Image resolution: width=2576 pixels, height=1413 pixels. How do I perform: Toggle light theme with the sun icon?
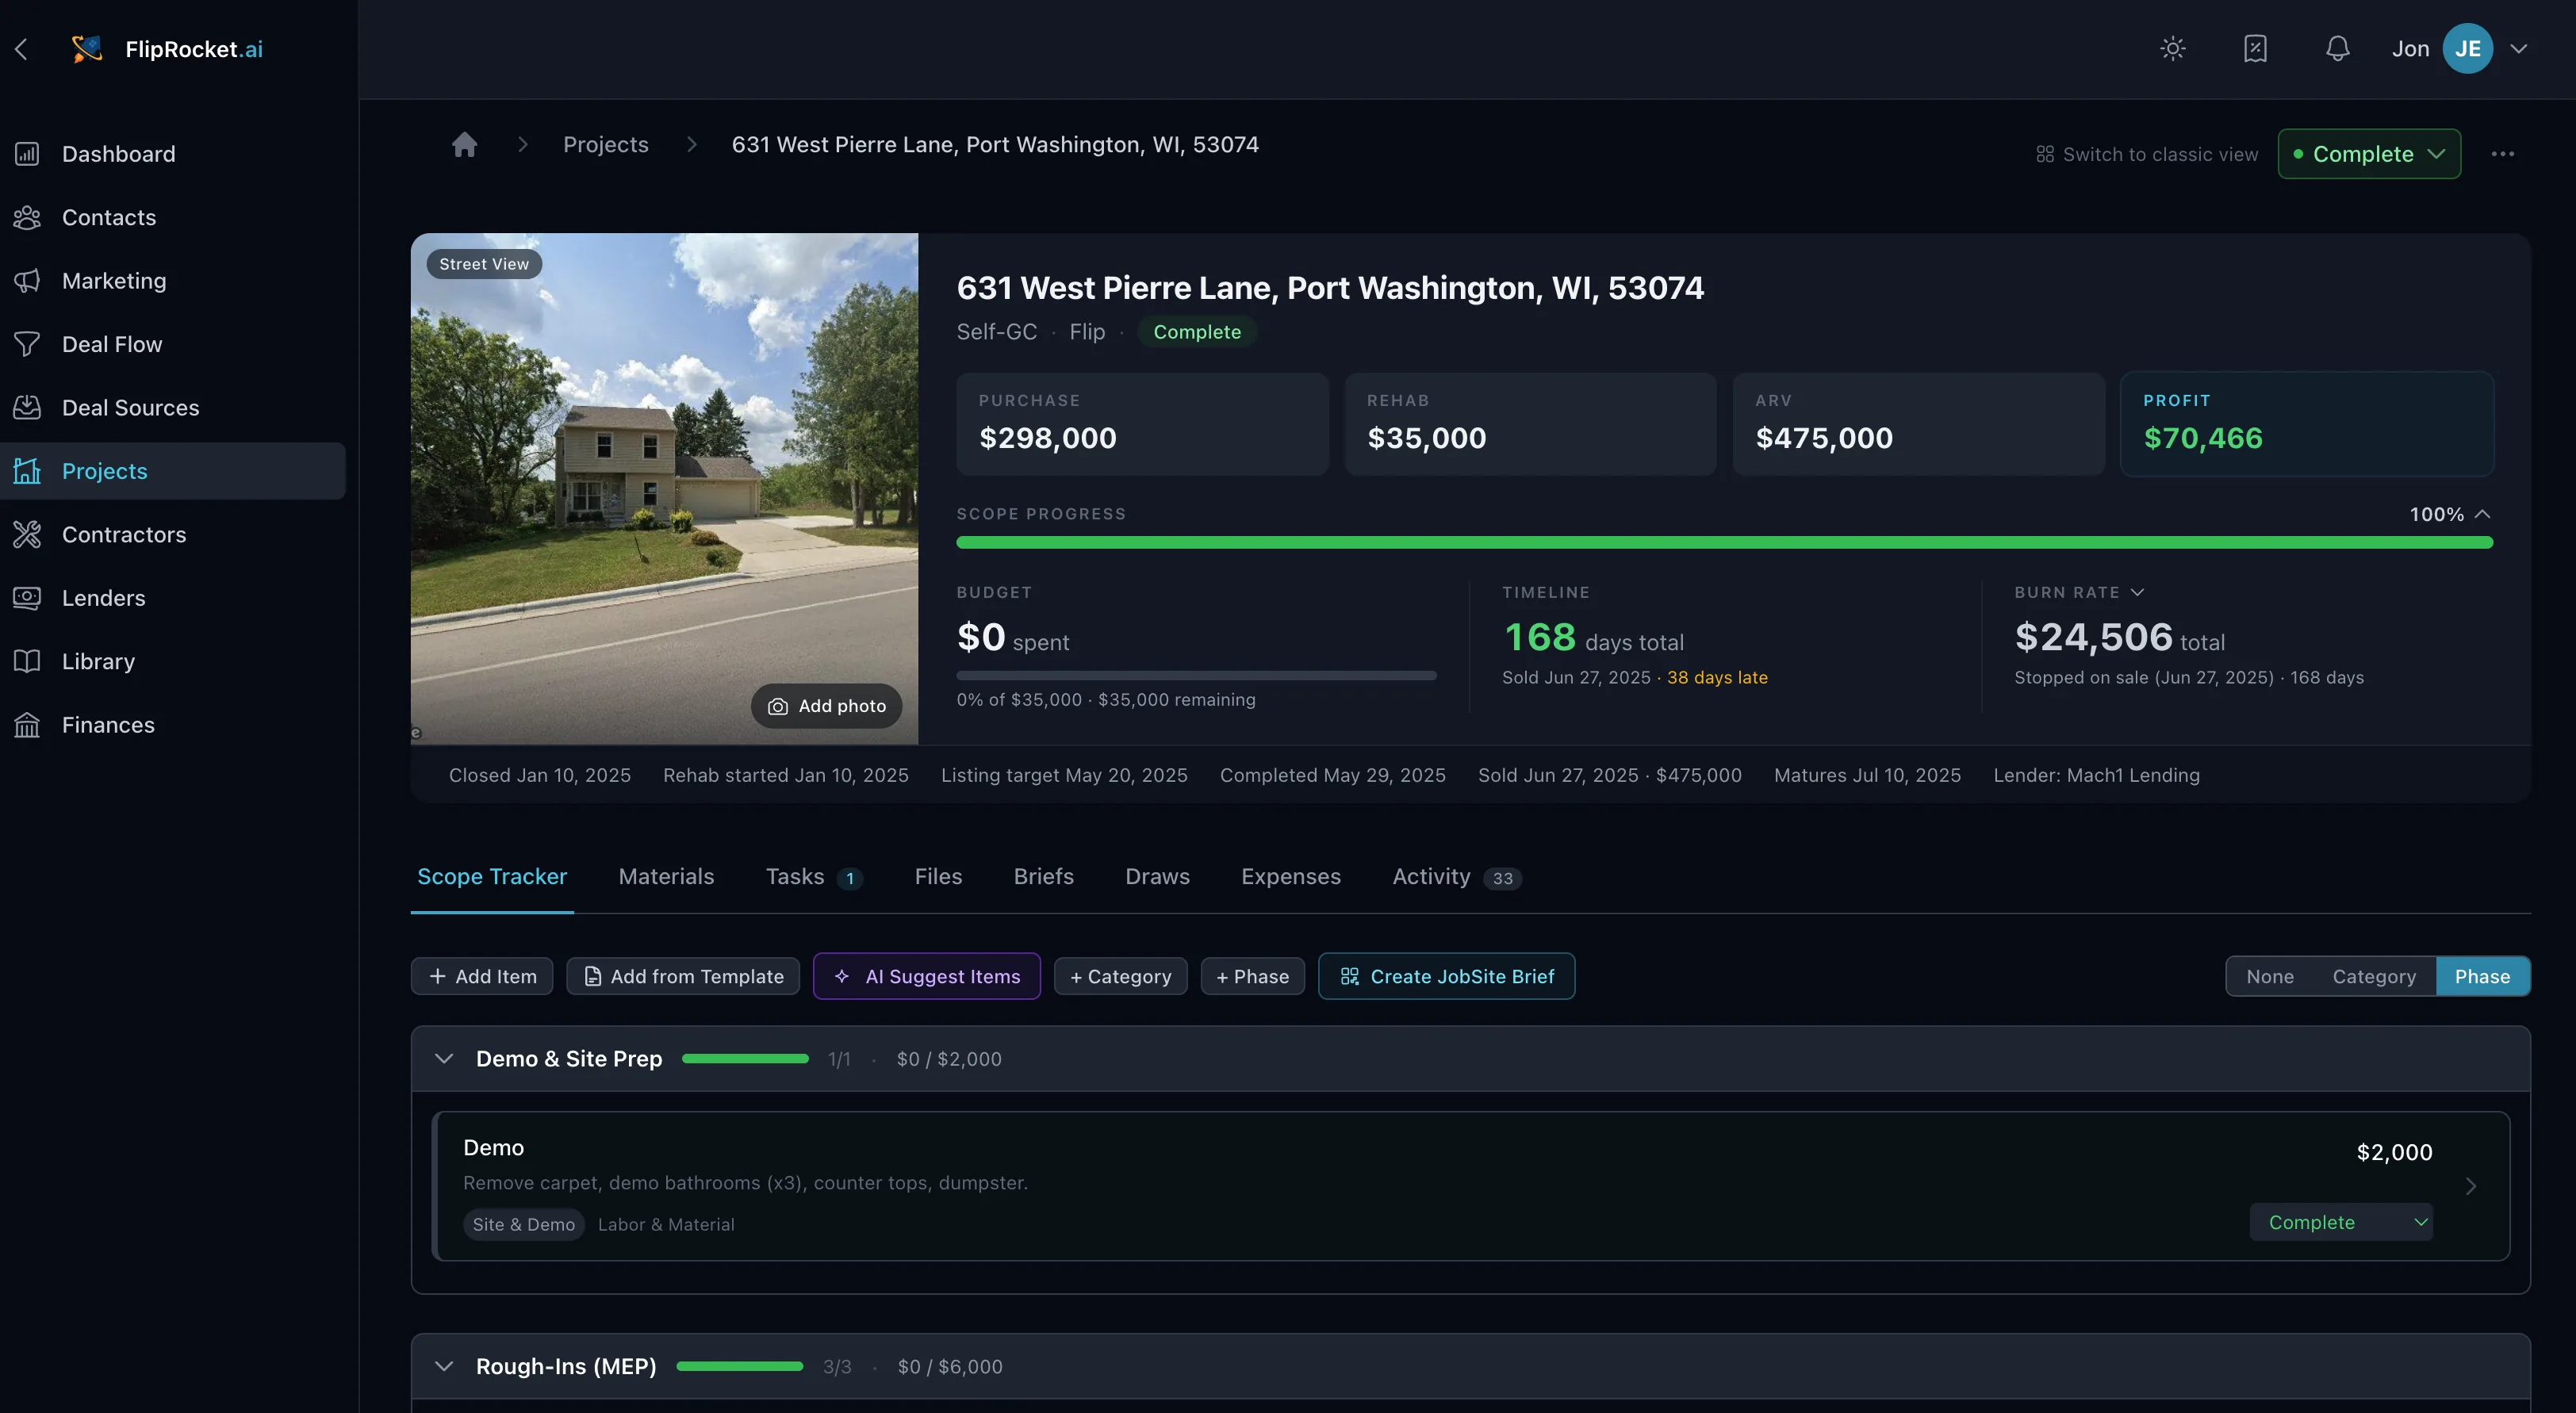(x=2172, y=49)
